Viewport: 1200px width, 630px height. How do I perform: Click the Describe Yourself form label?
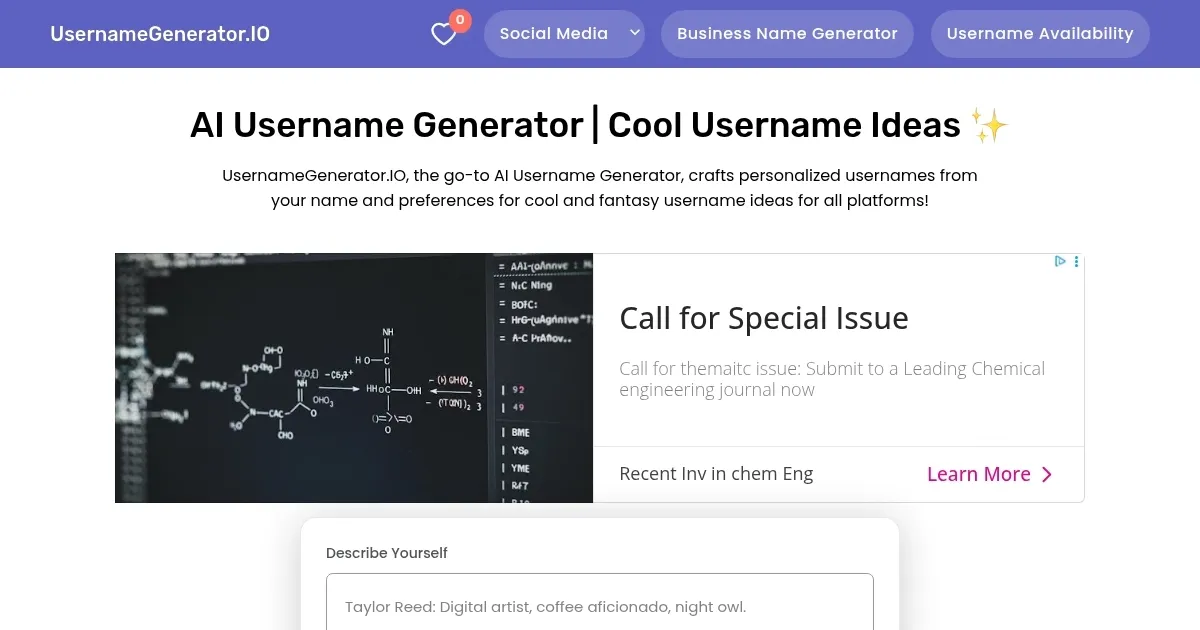pos(386,552)
